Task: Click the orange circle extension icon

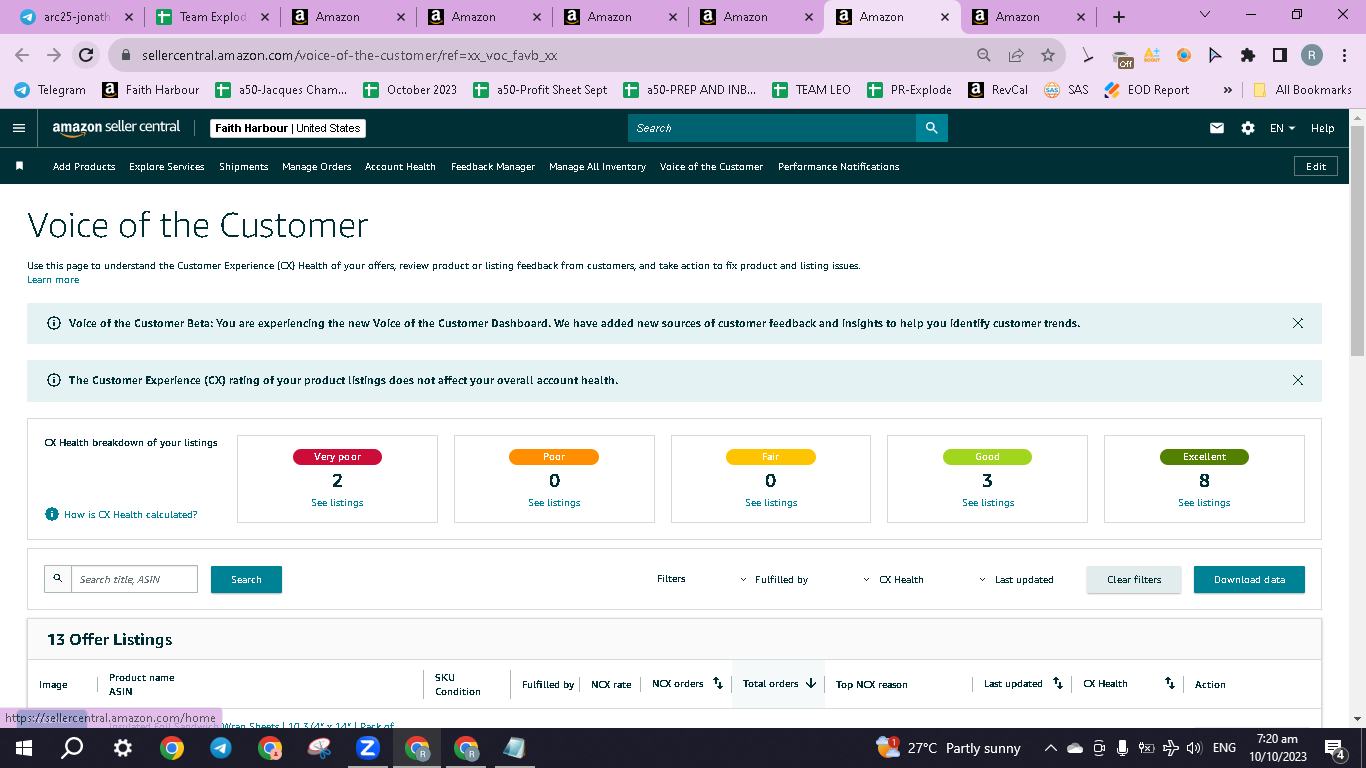Action: 1184,56
